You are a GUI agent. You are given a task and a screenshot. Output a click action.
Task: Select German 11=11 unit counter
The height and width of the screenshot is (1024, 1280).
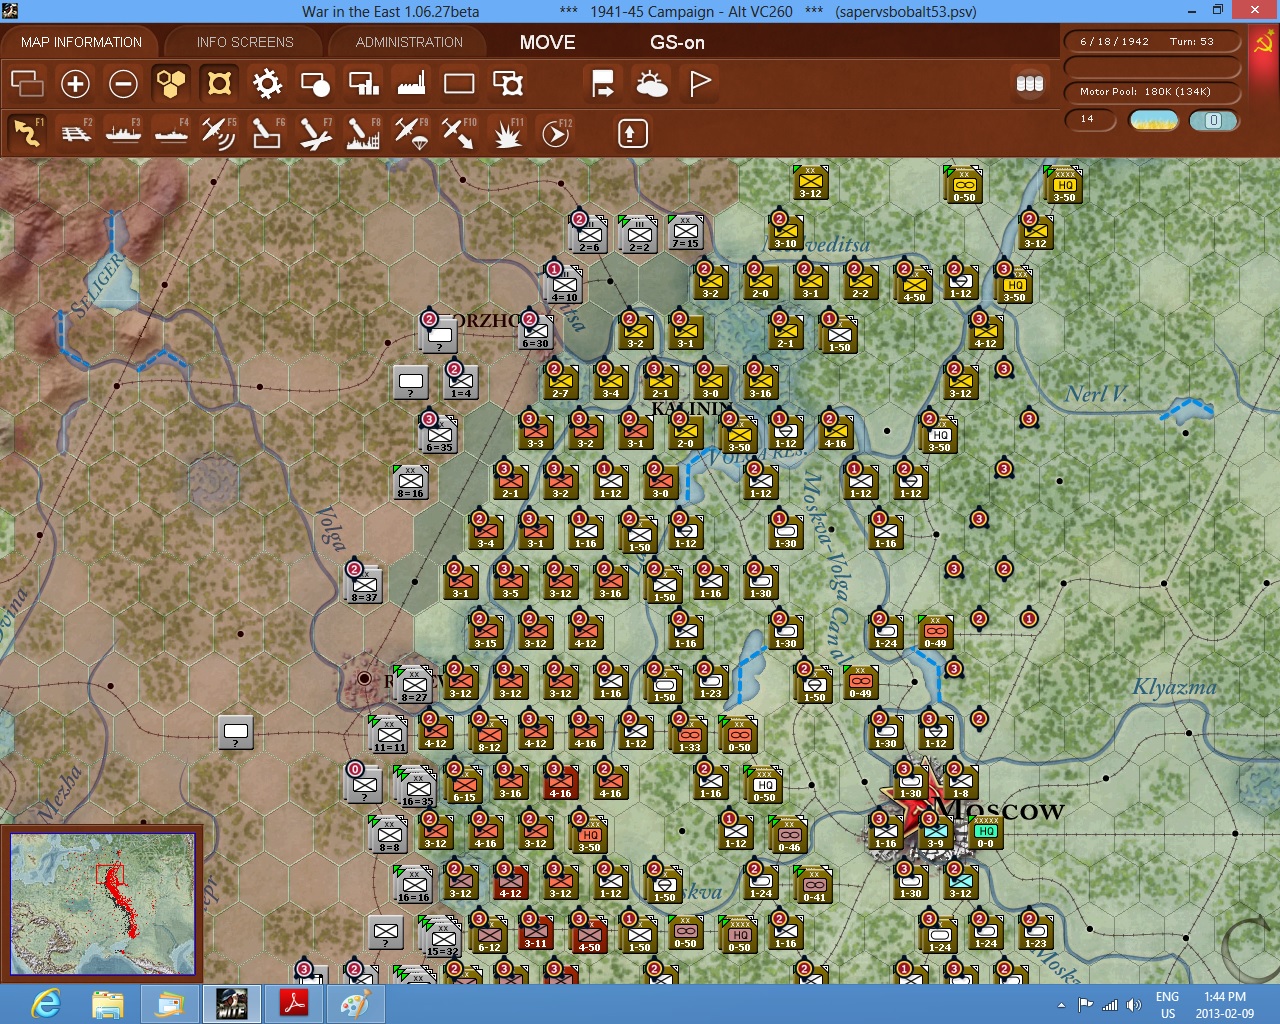click(x=389, y=735)
